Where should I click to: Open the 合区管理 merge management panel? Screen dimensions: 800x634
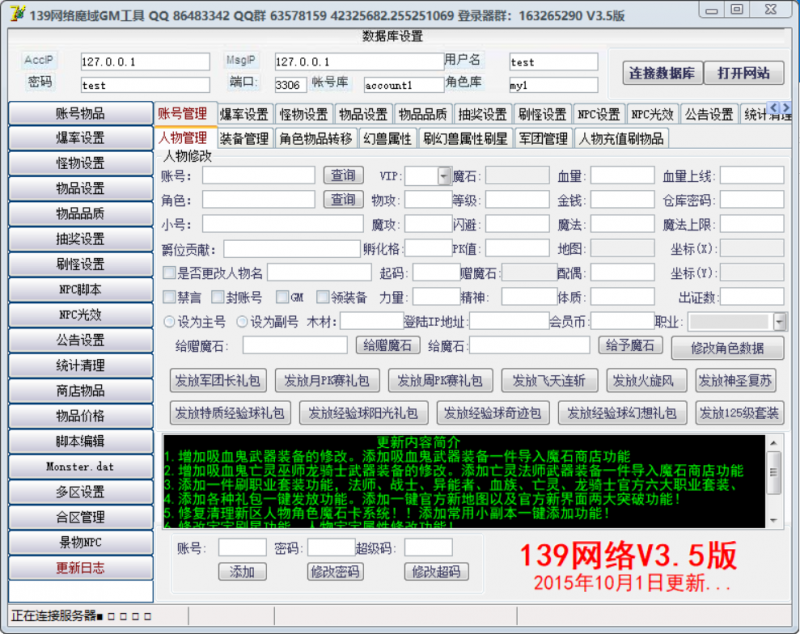pyautogui.click(x=75, y=516)
